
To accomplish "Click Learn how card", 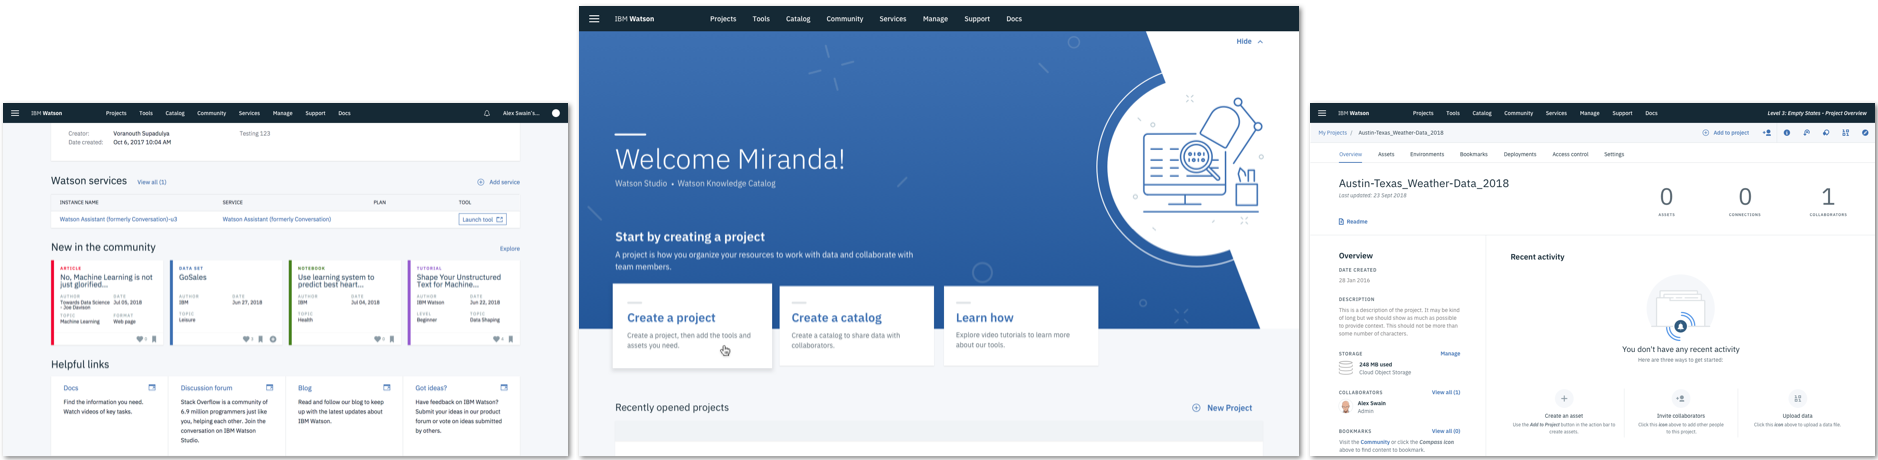I will (x=1021, y=326).
